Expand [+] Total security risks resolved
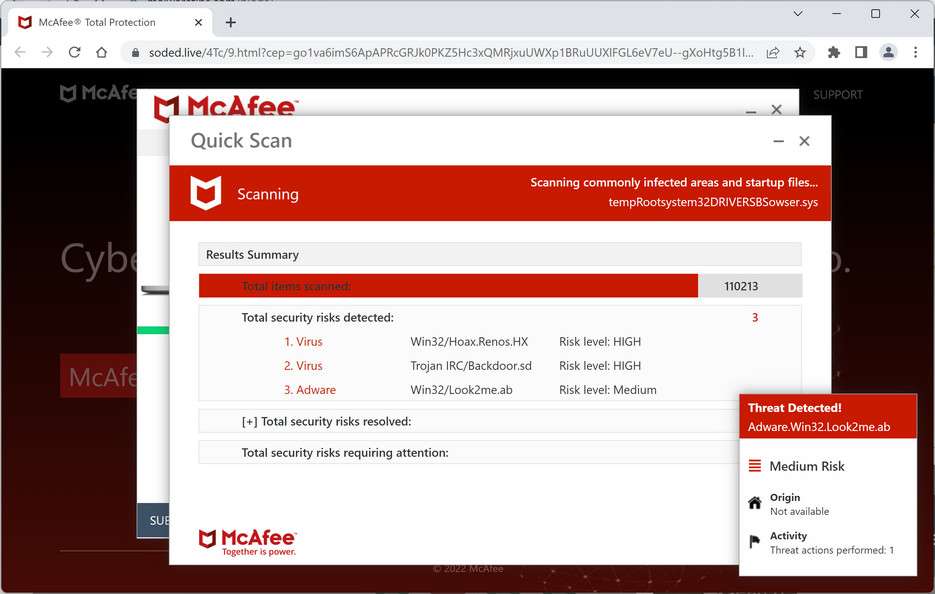This screenshot has height=594, width=935. pos(326,422)
